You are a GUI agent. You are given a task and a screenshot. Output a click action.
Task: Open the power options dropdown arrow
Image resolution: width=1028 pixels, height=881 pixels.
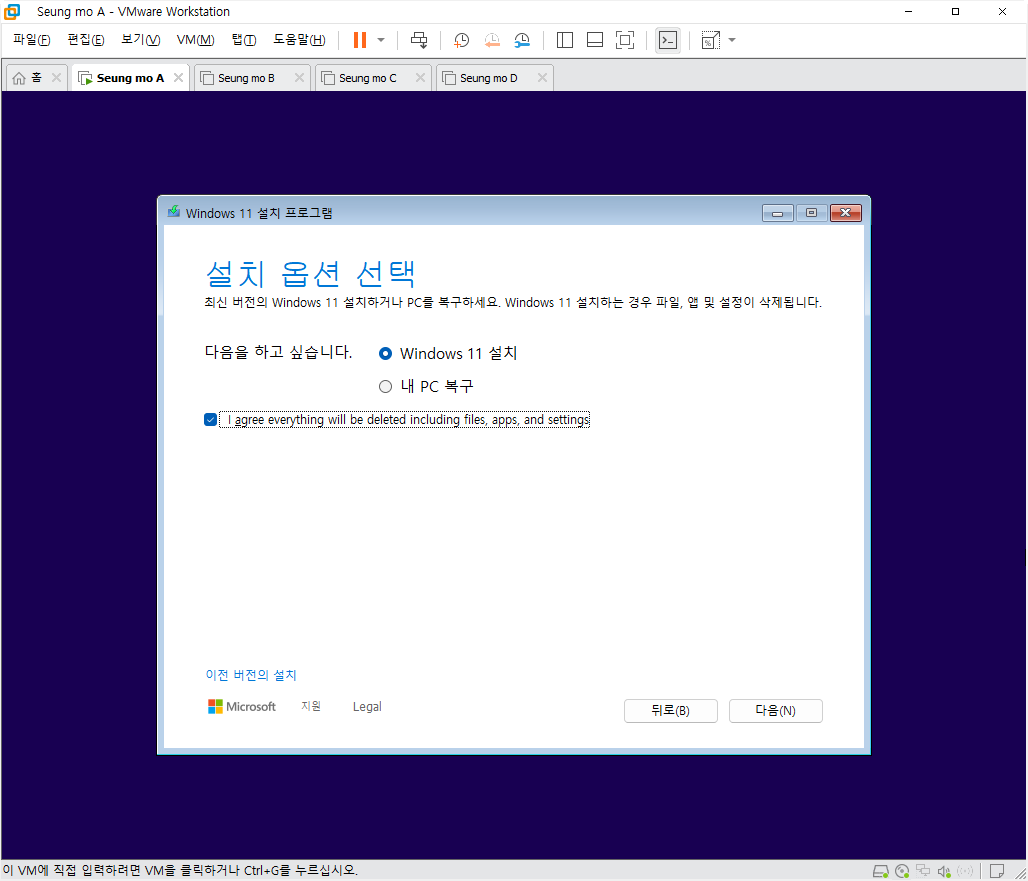coord(381,40)
